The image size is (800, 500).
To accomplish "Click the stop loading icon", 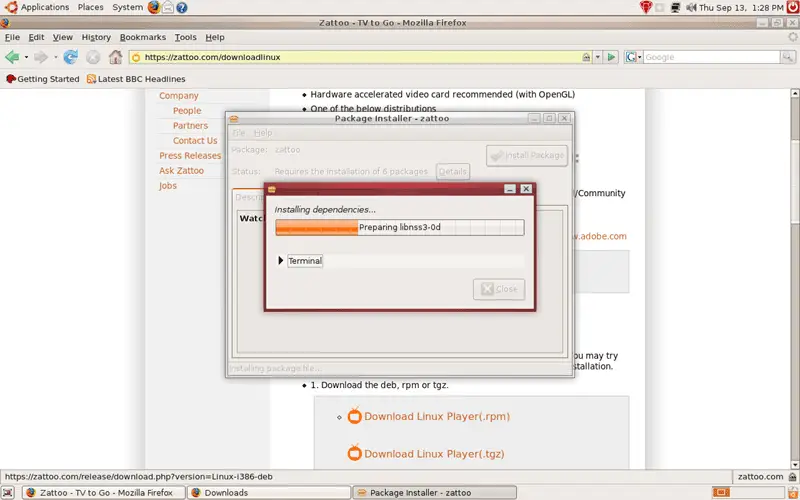I will point(93,57).
